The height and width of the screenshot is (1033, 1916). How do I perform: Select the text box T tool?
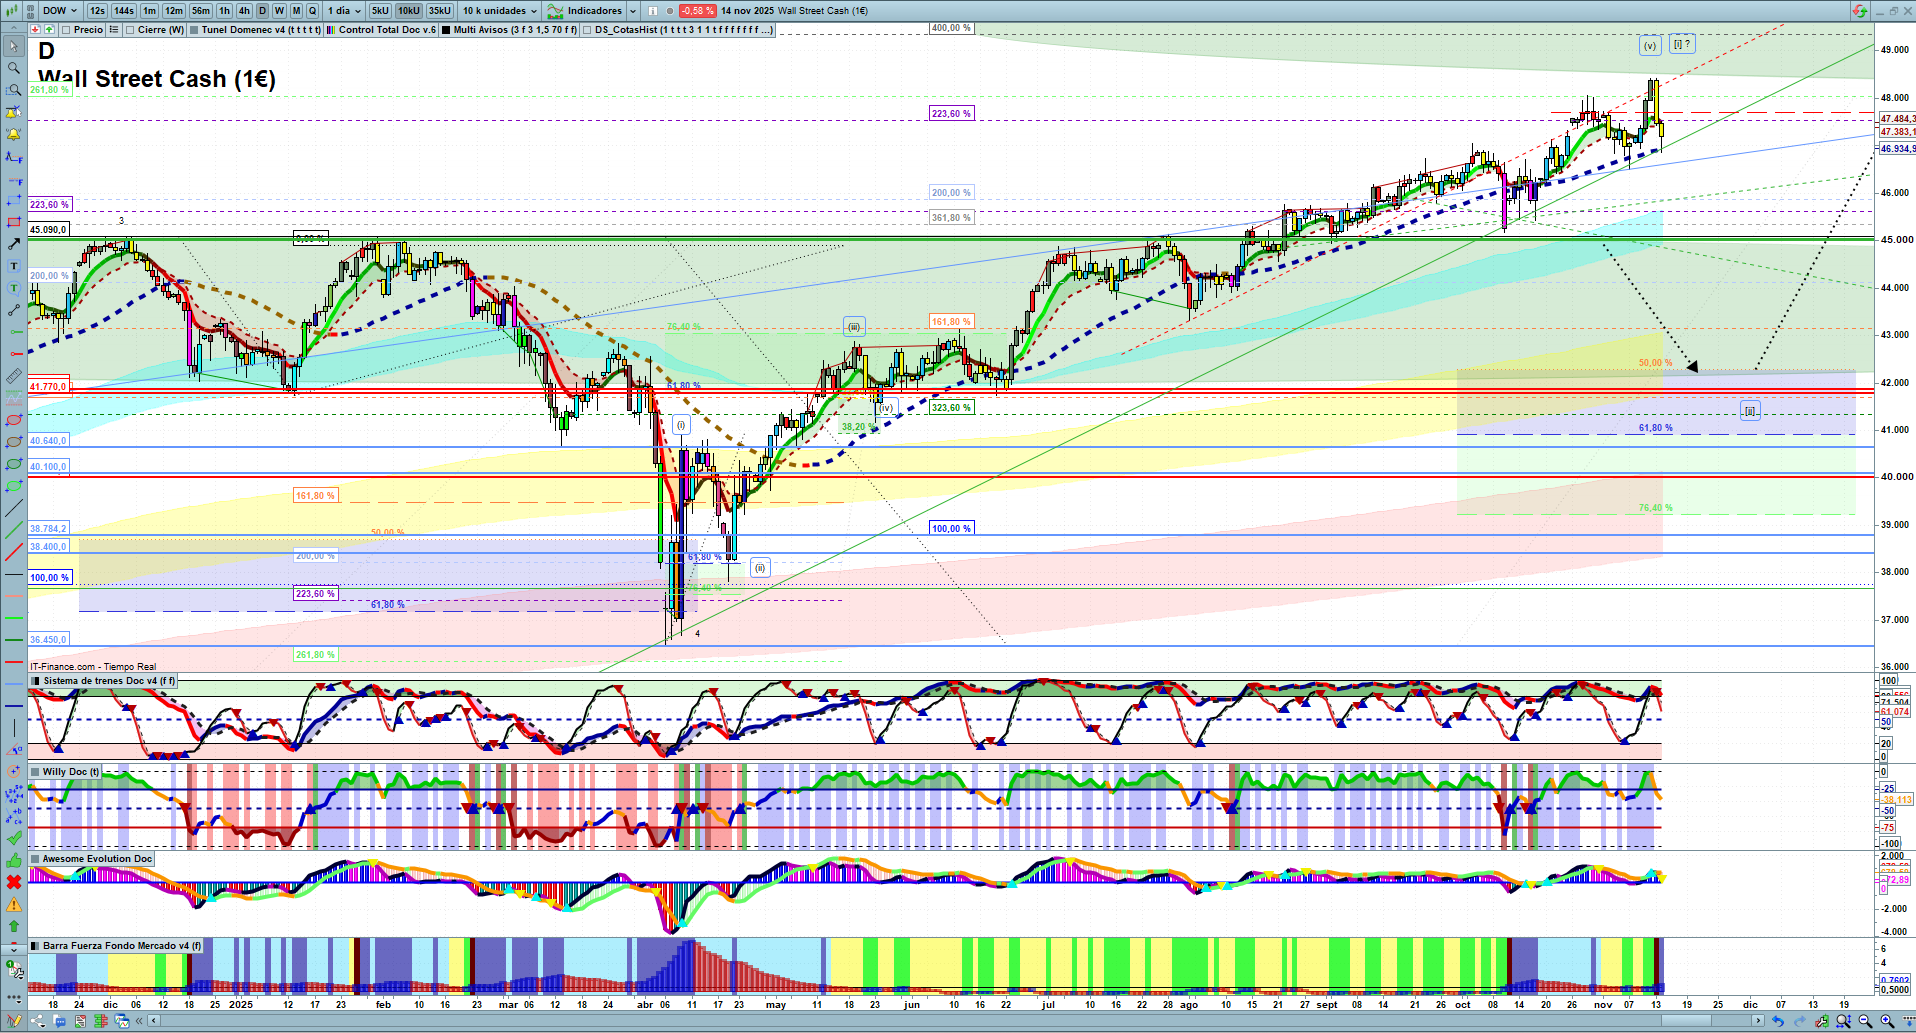point(13,266)
